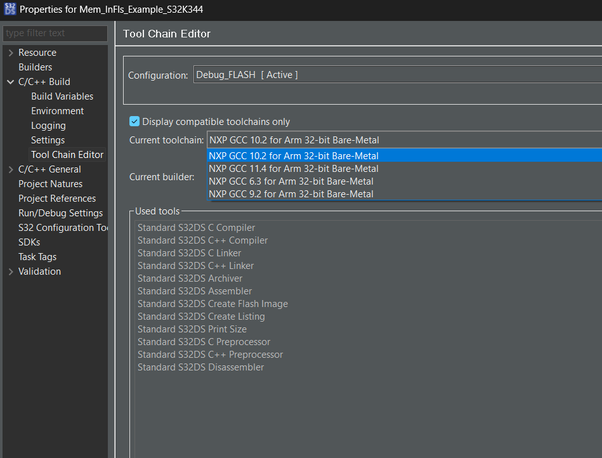Choose NXP GCC 9.2 toolchain option
The width and height of the screenshot is (602, 458).
point(404,194)
